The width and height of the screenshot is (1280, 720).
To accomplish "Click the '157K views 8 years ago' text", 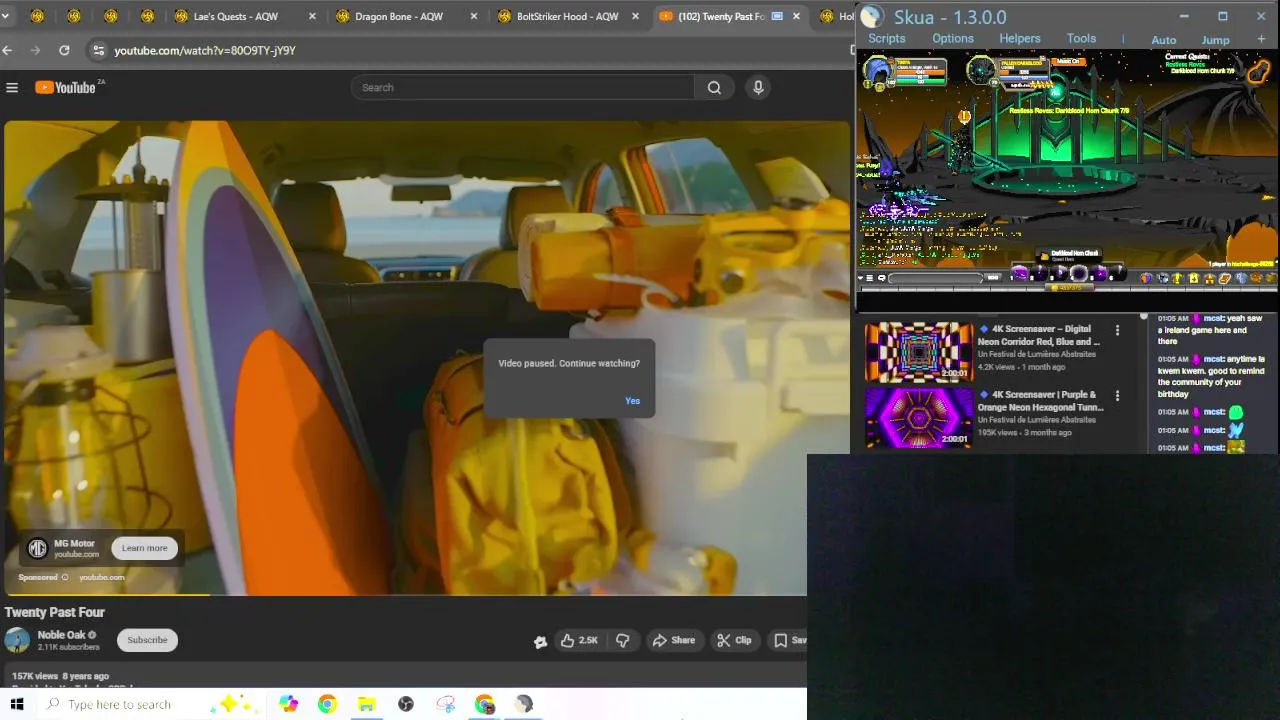I will pos(60,676).
